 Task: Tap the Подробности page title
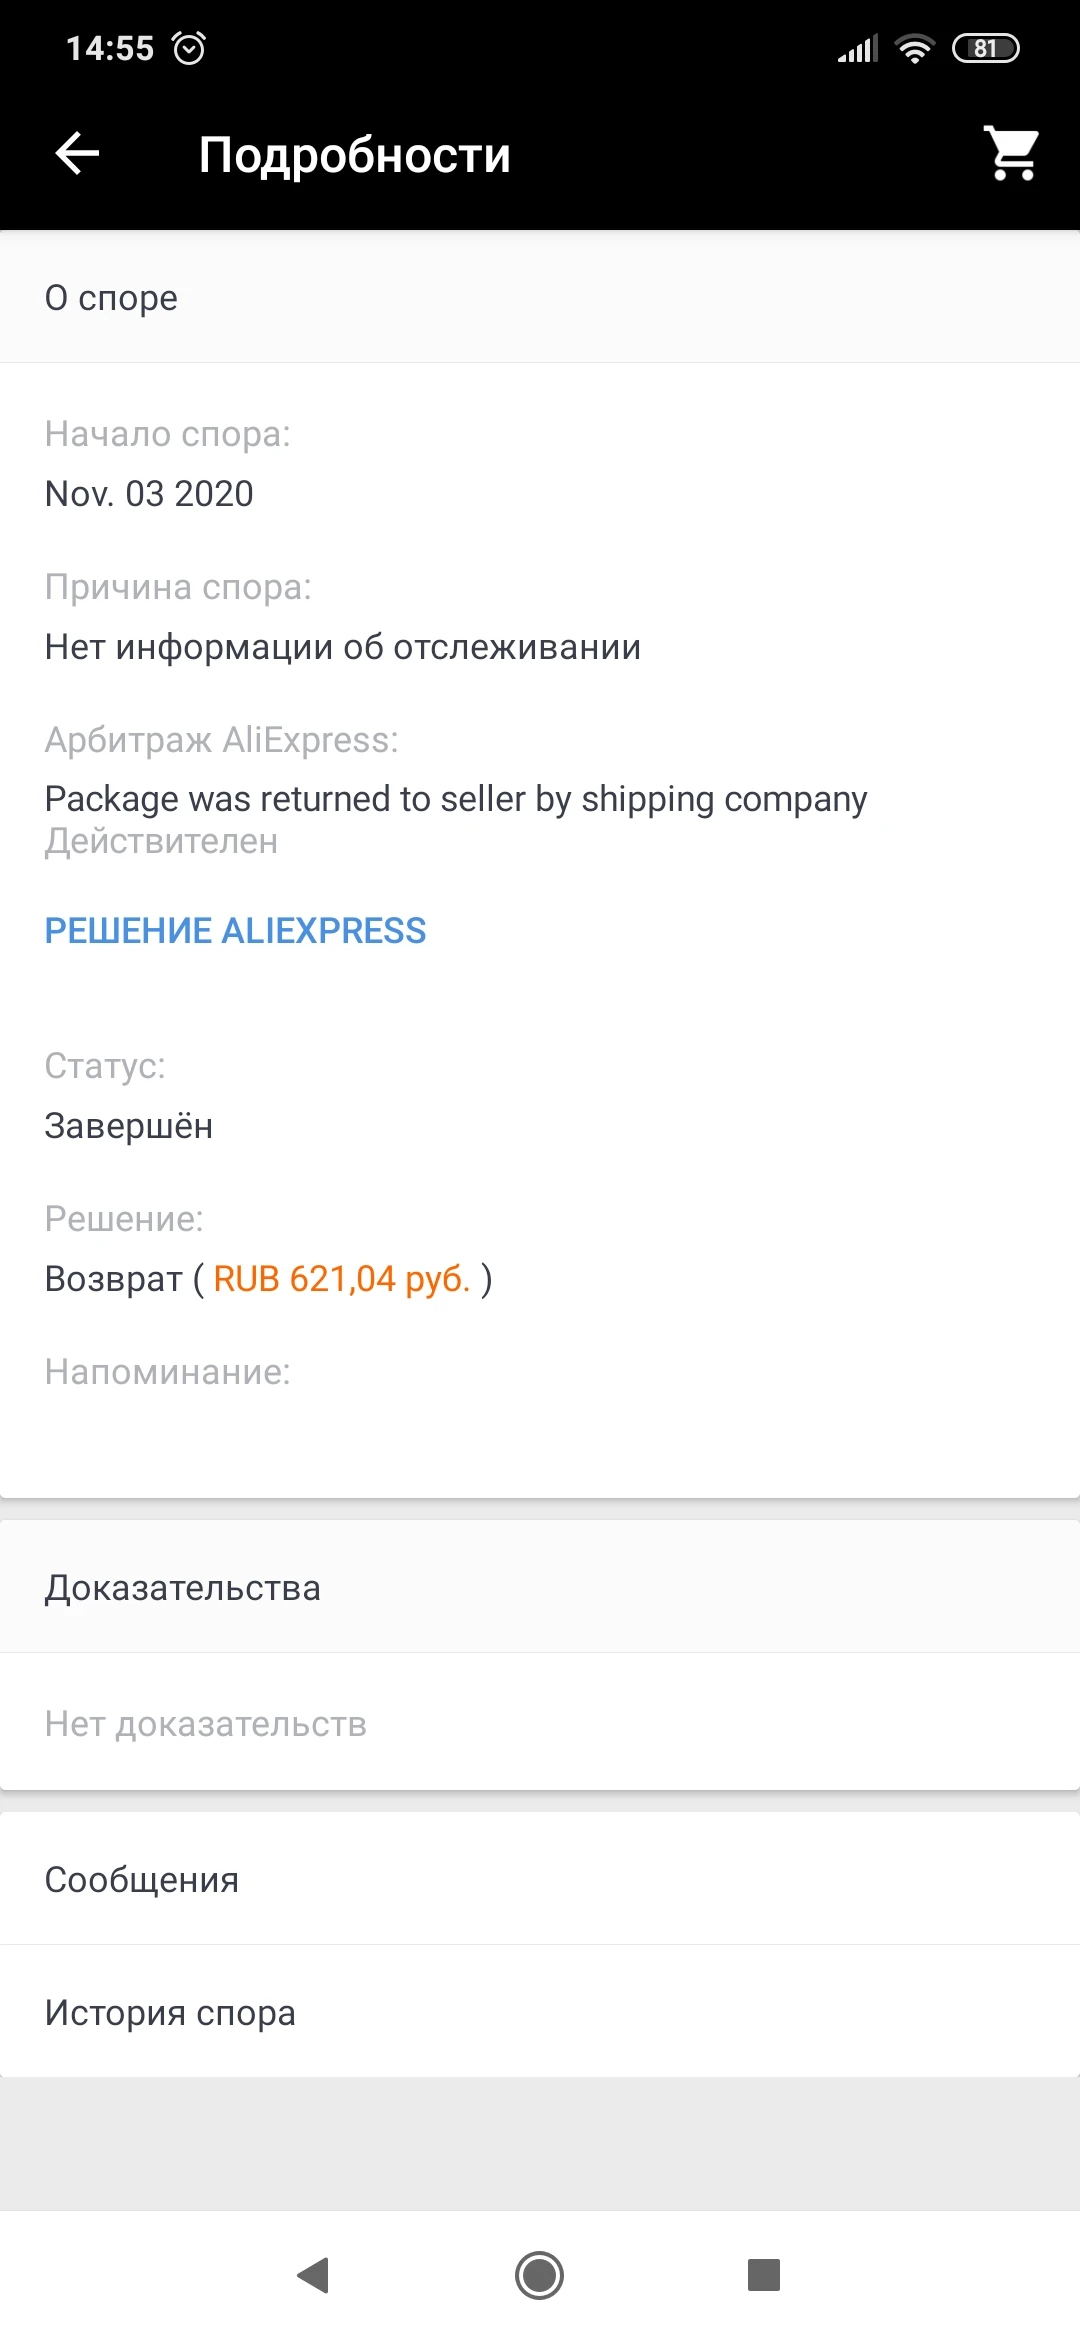tap(354, 156)
